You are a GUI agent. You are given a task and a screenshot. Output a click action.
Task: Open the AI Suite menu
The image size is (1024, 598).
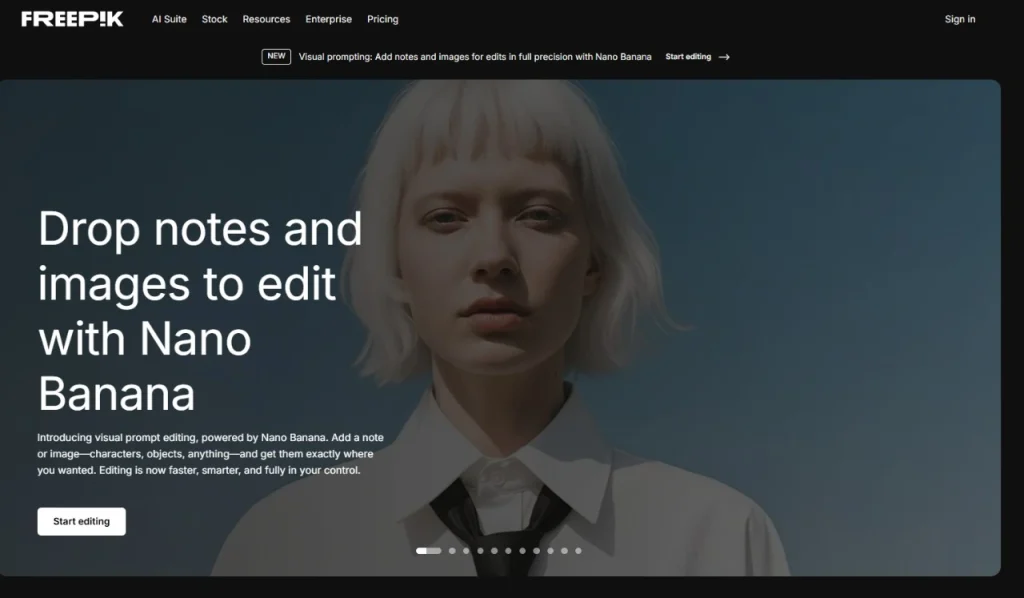169,19
